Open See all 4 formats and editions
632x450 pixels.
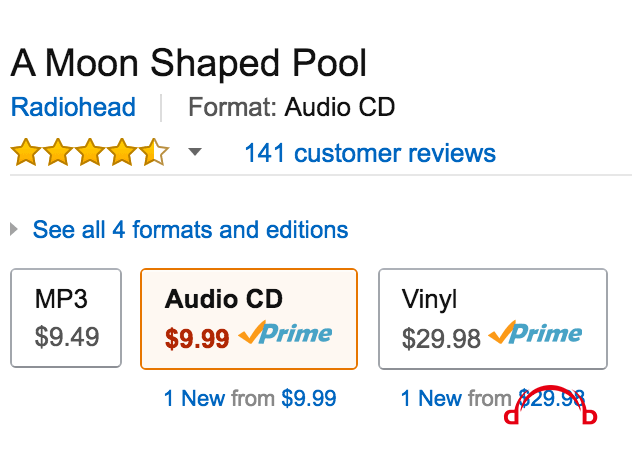pyautogui.click(x=190, y=229)
